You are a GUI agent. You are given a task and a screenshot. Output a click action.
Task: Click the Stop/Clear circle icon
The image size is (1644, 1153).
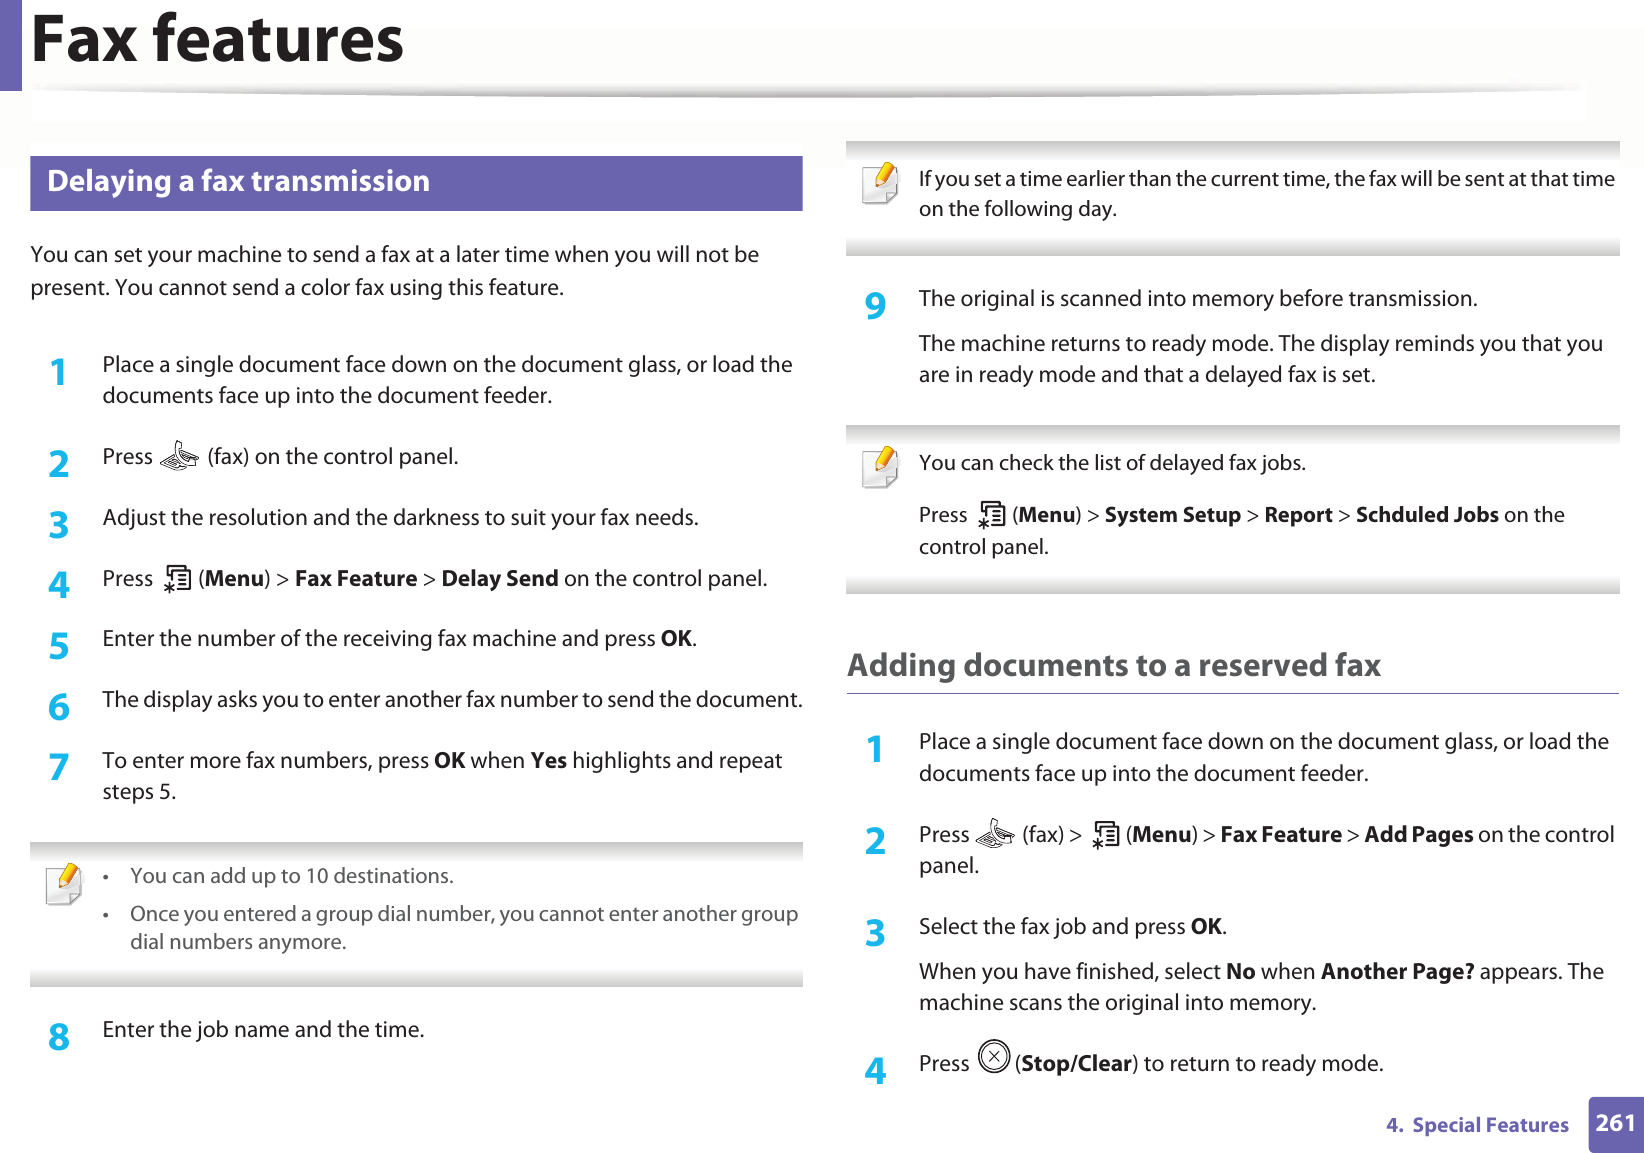[x=993, y=1057]
